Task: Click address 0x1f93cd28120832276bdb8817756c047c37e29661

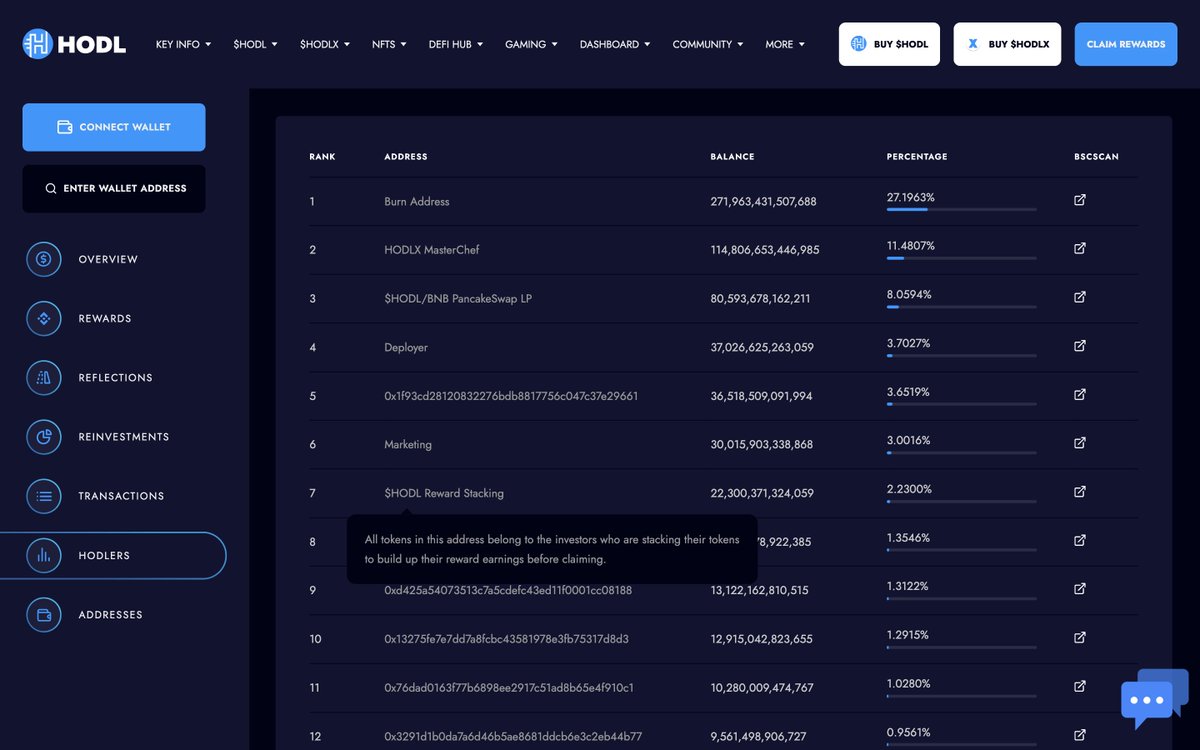Action: point(511,396)
